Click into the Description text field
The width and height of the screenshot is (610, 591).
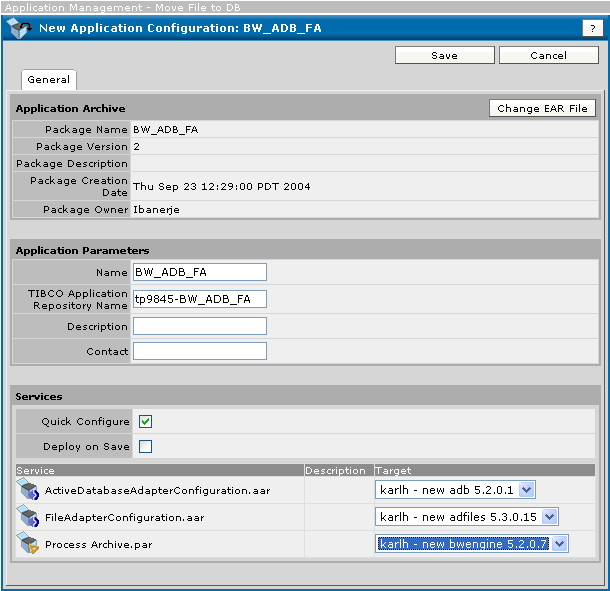[x=199, y=326]
